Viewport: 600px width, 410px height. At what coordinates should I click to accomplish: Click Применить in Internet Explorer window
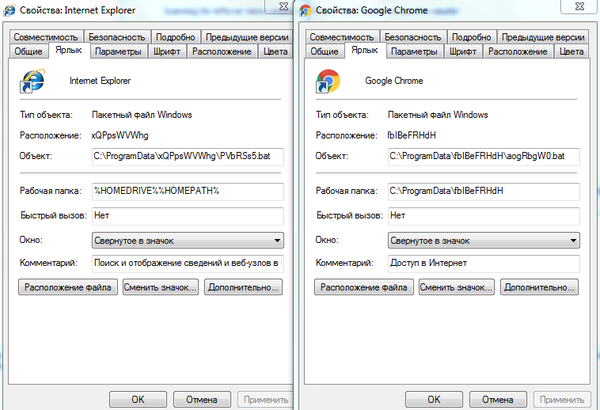266,400
